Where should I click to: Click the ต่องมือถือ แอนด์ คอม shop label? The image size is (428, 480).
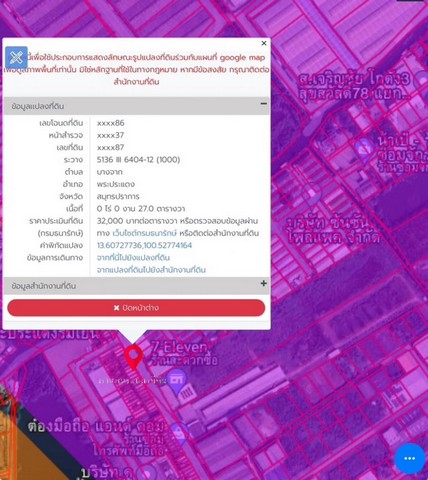96,426
